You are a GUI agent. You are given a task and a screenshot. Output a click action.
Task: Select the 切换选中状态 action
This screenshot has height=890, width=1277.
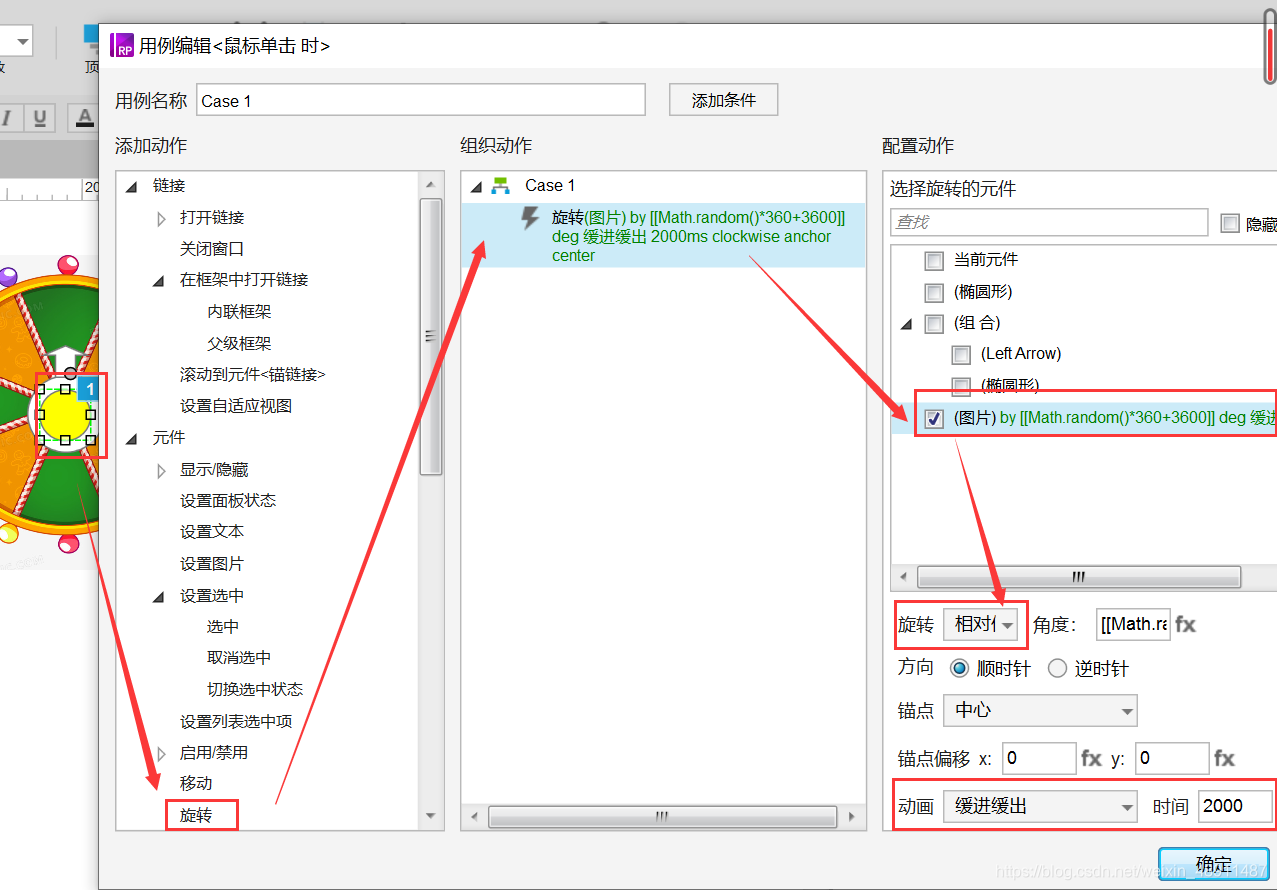click(x=255, y=690)
